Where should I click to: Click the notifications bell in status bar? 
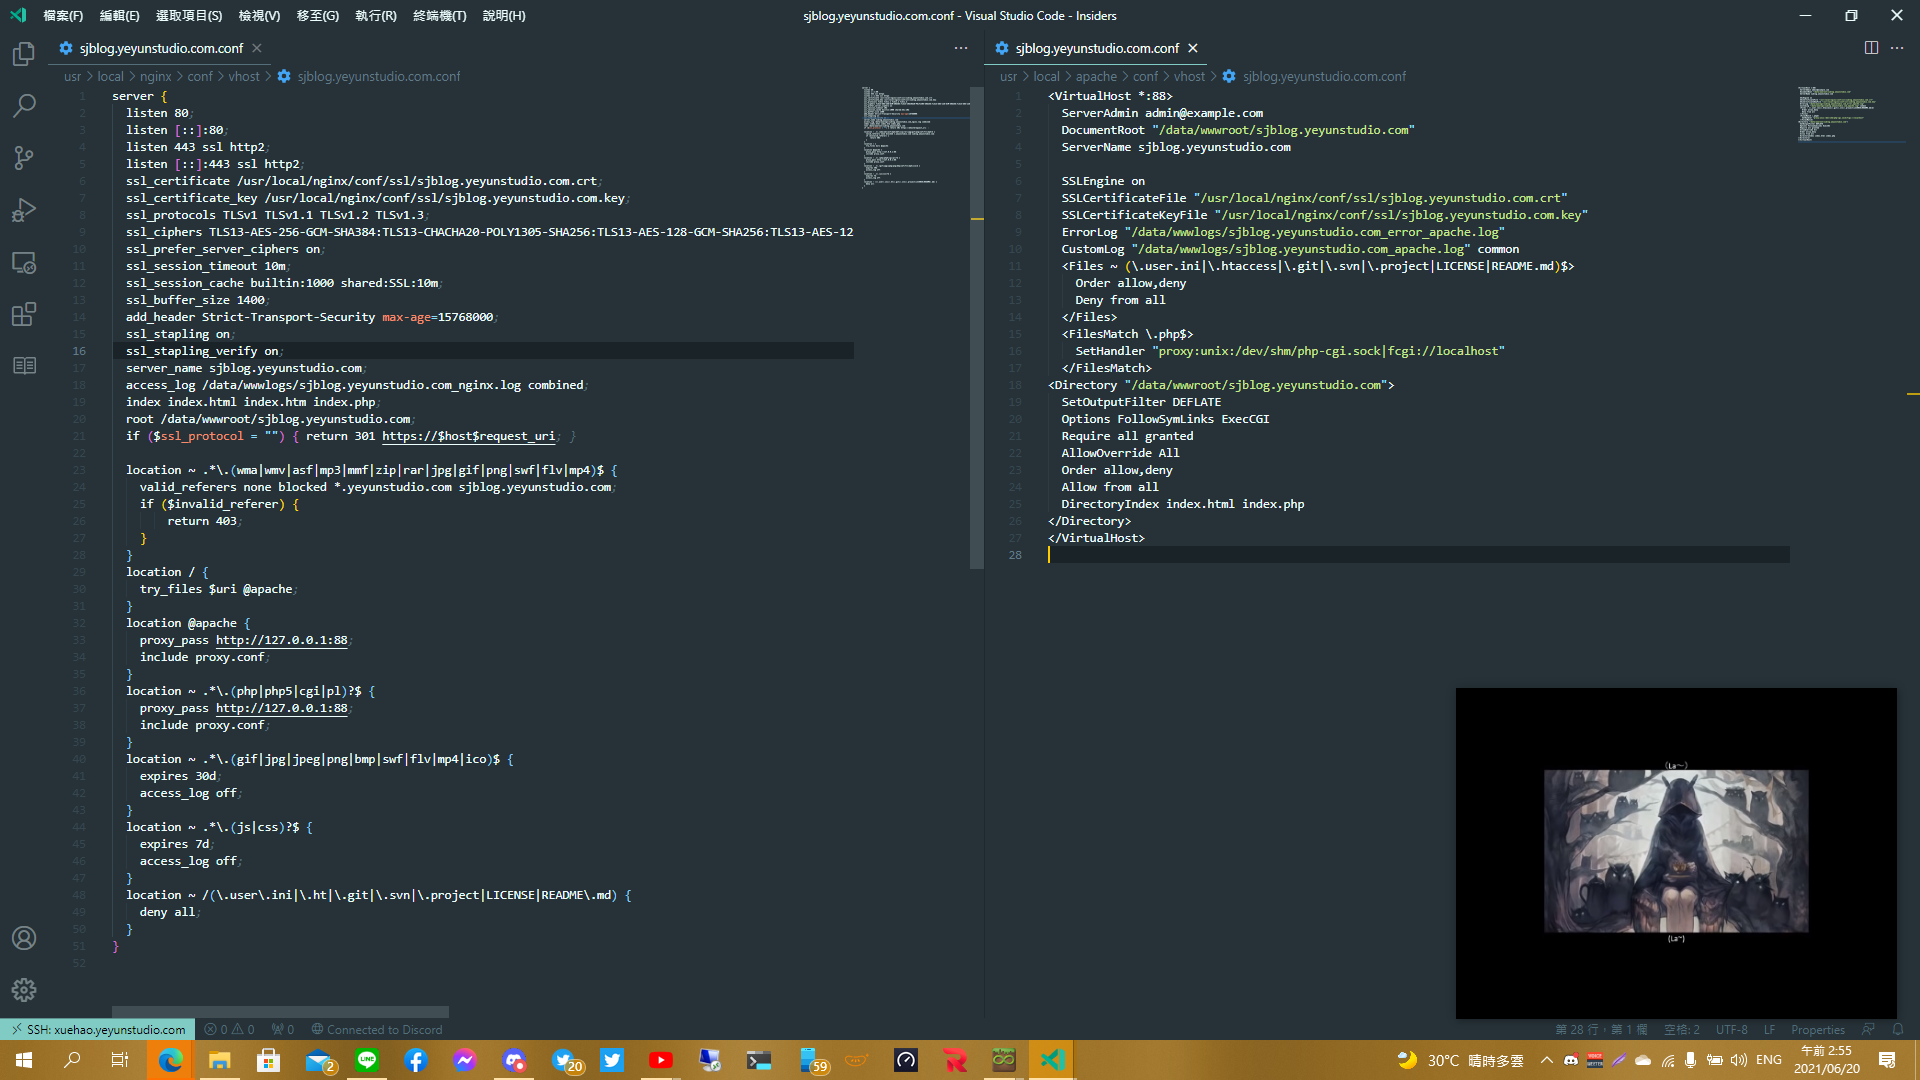[x=1897, y=1029]
